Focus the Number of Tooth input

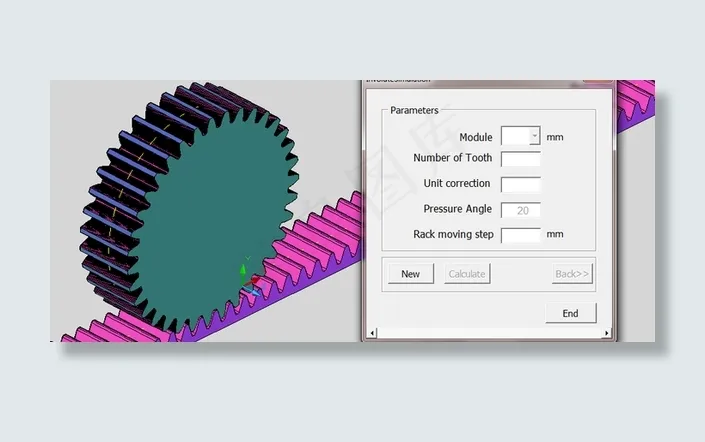click(520, 159)
